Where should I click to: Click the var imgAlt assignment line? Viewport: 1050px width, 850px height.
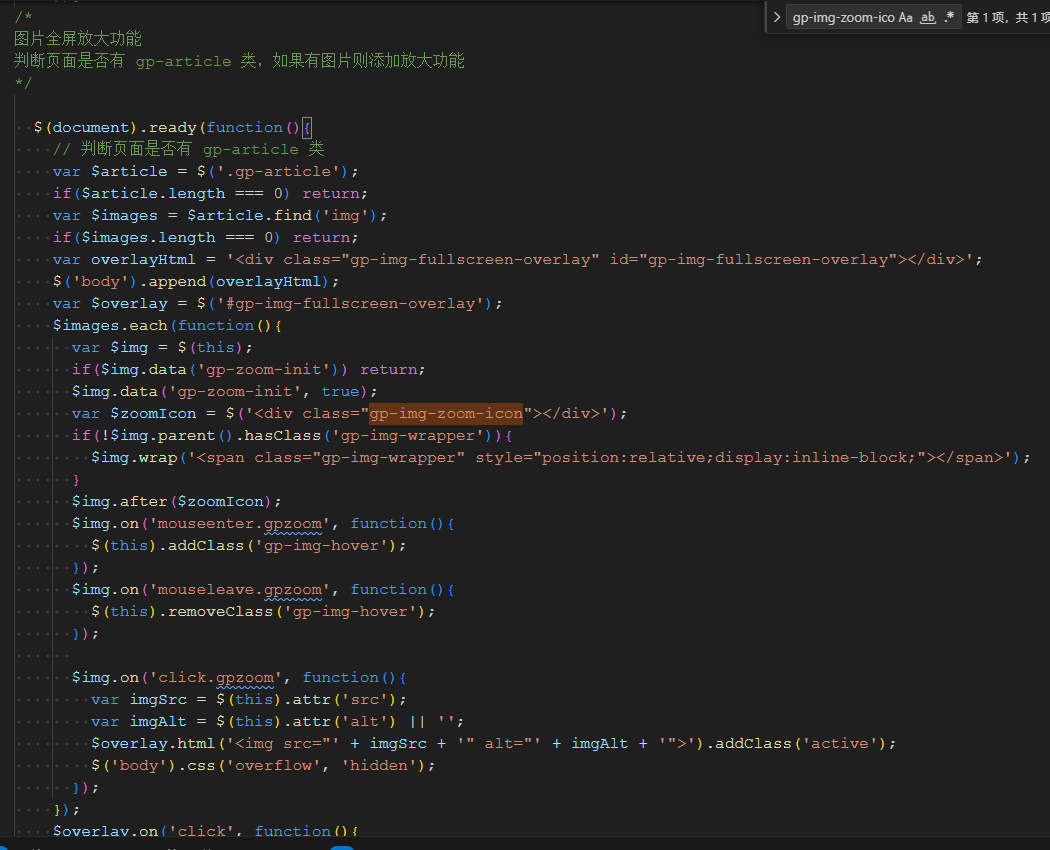tap(277, 721)
